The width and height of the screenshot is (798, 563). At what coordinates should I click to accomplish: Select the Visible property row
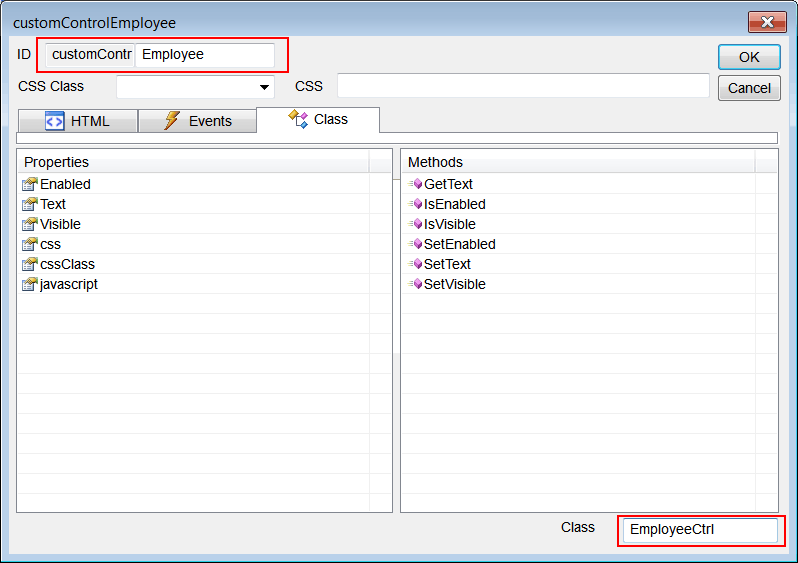click(204, 224)
